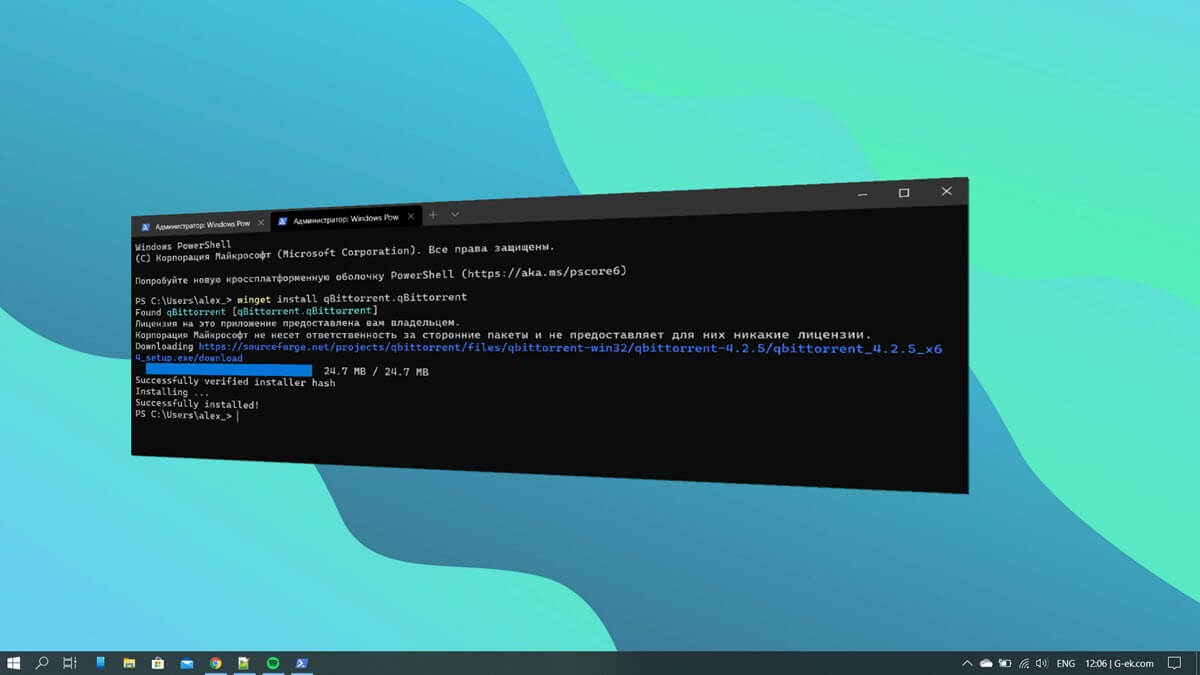Viewport: 1200px width, 675px height.
Task: Launch the blue phone app on taskbar
Action: 100,663
